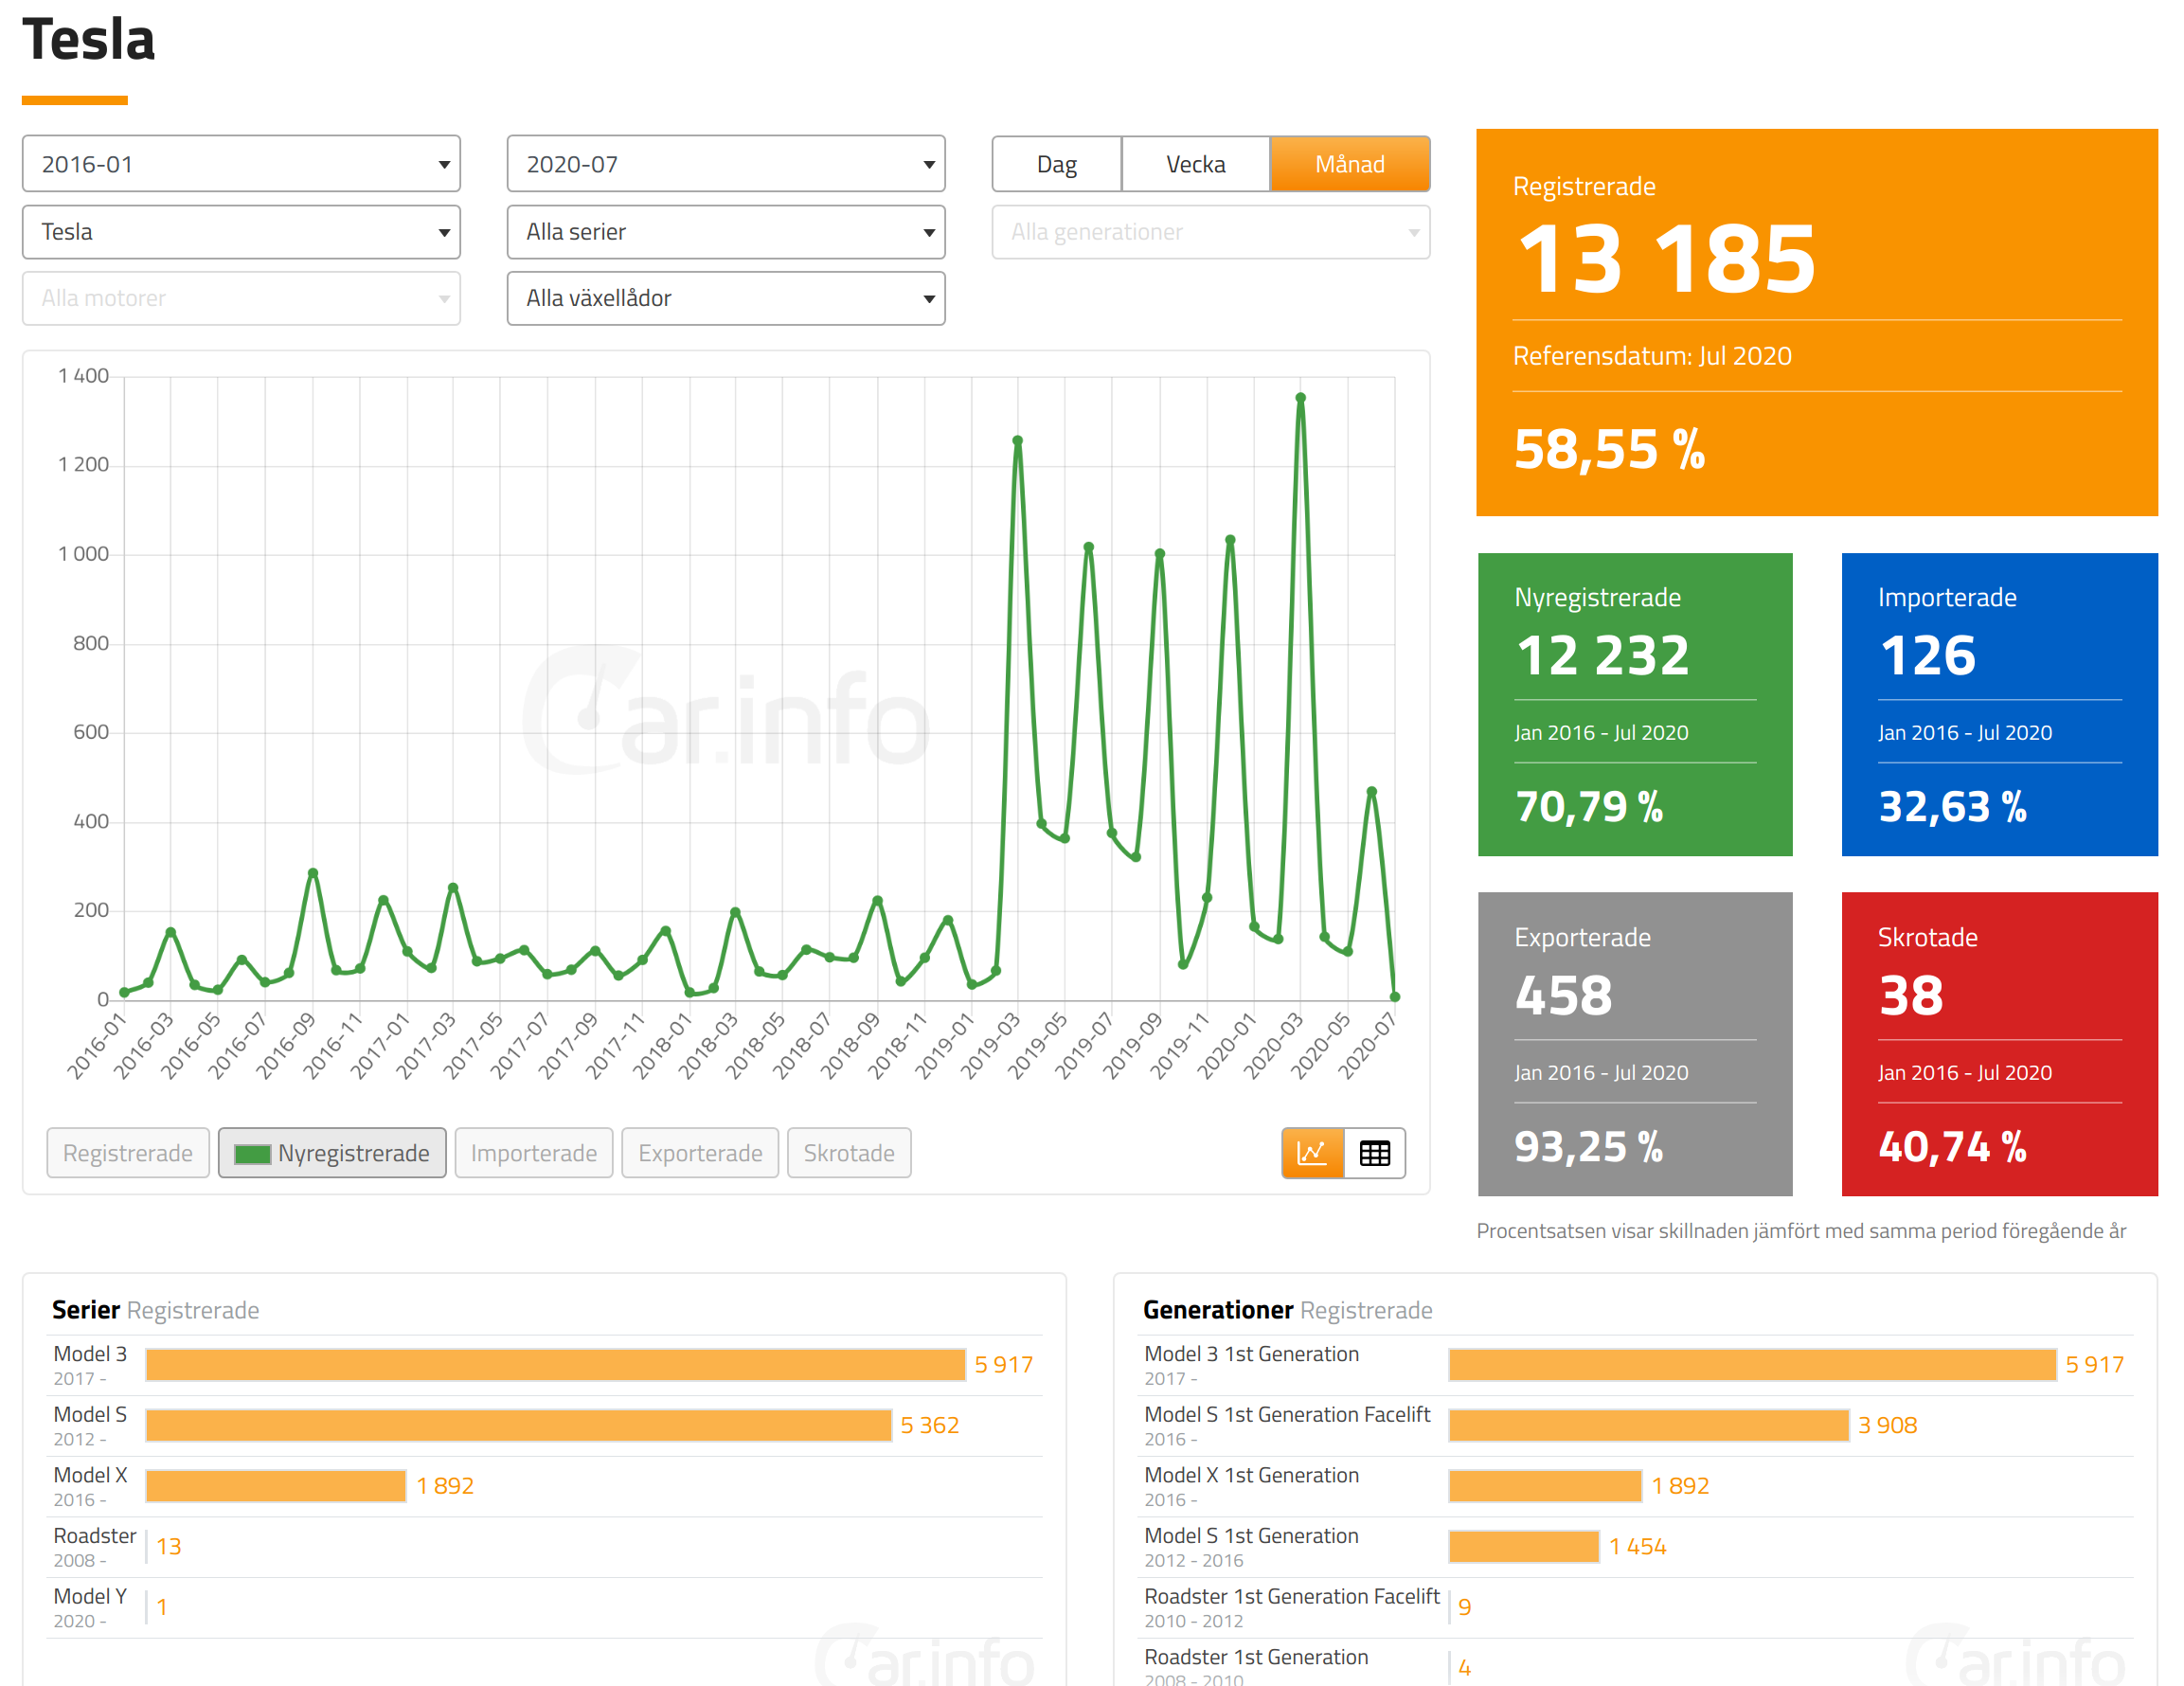Select the Dag period tab
Screen dimensions: 2184x1686
[x=1056, y=164]
